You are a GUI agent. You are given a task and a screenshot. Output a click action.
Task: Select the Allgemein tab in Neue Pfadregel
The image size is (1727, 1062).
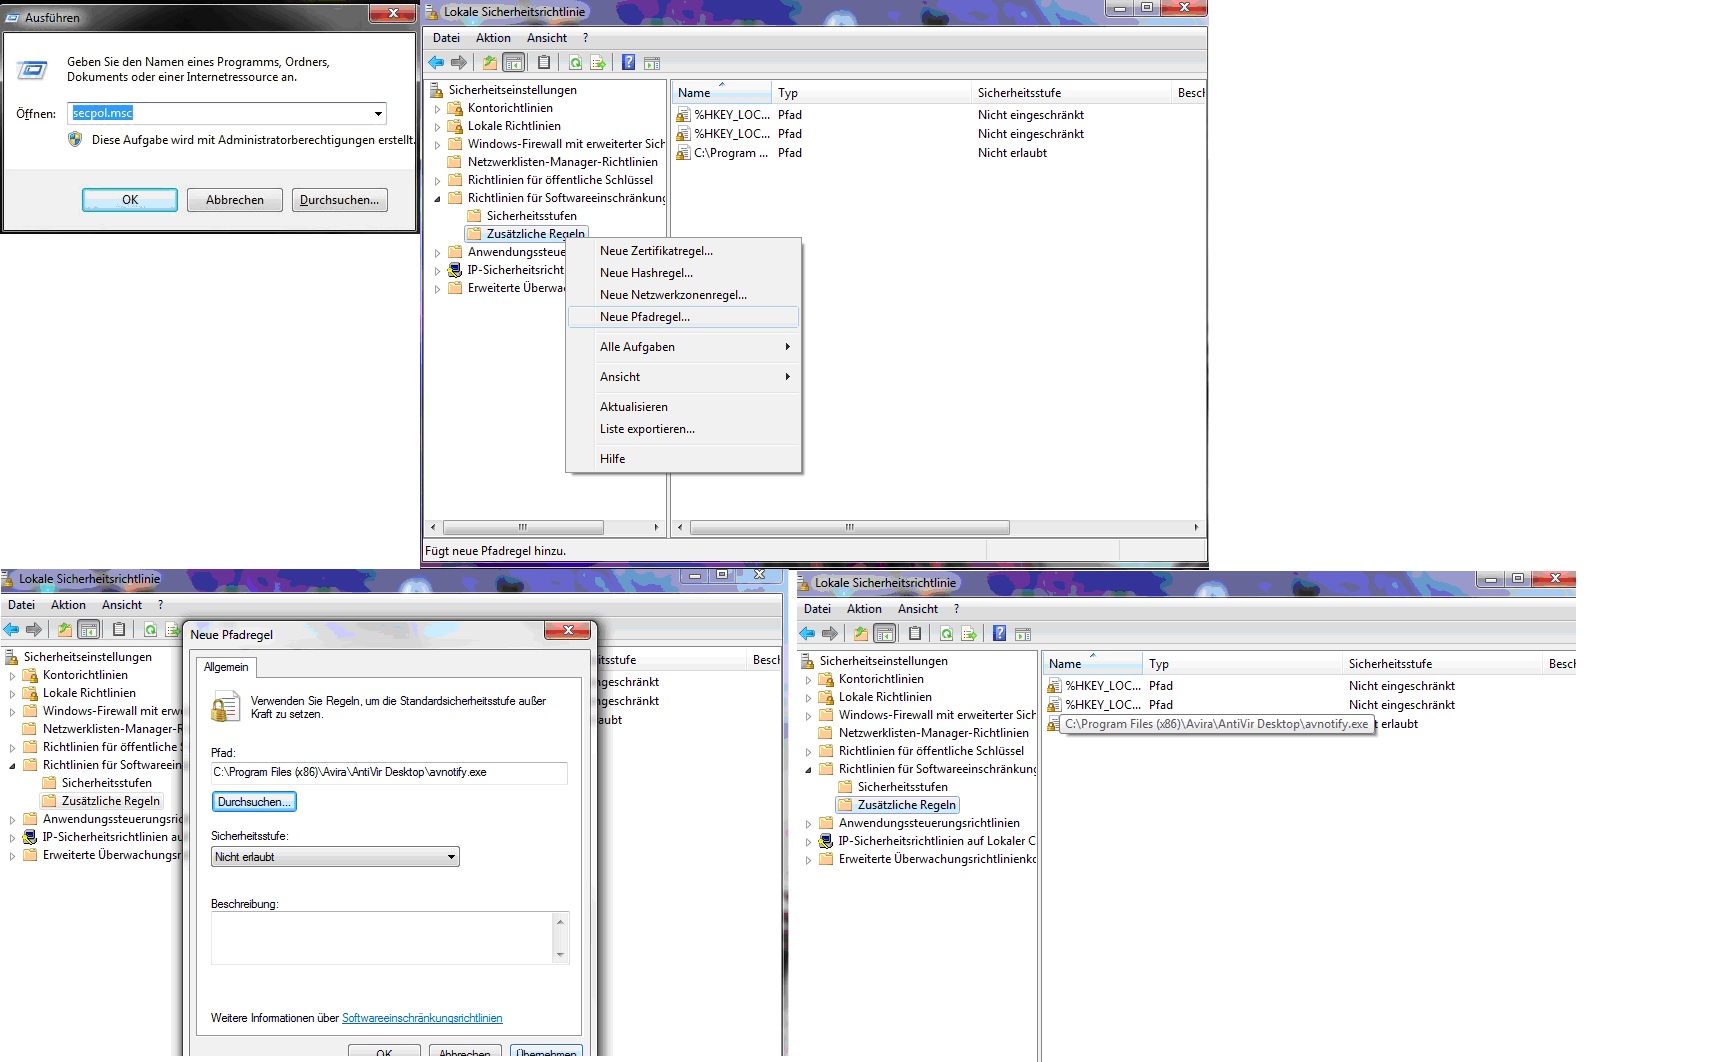tap(226, 667)
